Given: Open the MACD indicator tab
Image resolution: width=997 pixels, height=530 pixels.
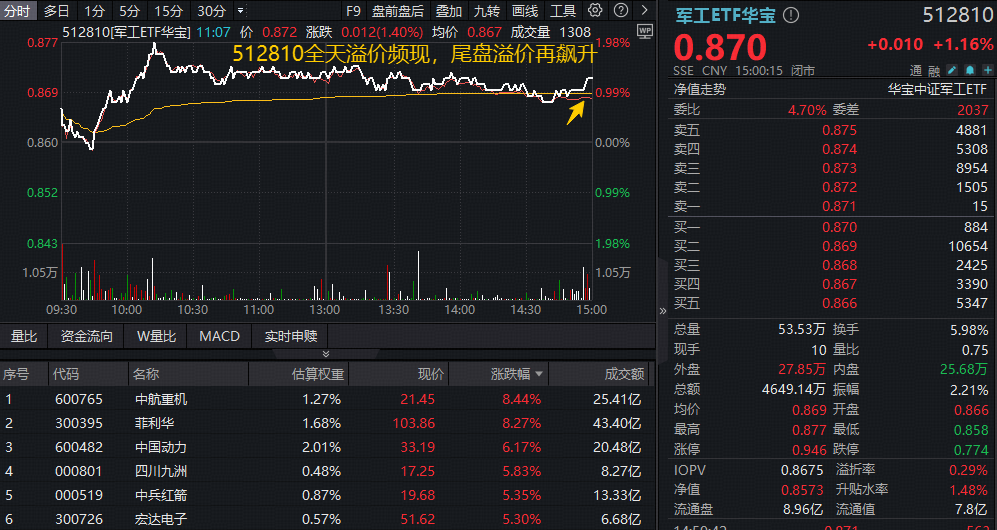Looking at the screenshot, I should (x=219, y=336).
